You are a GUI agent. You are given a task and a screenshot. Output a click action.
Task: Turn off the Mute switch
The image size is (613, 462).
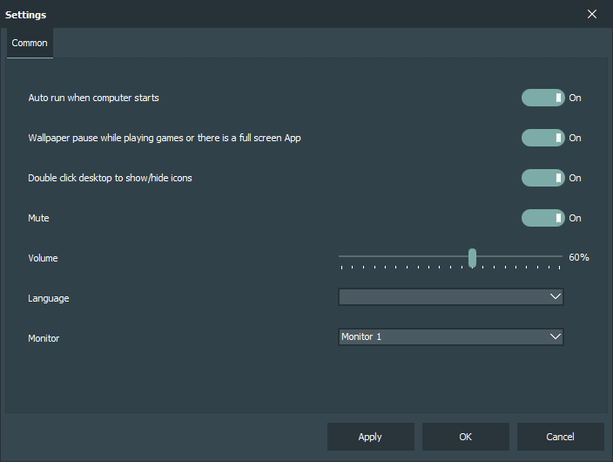pos(543,218)
